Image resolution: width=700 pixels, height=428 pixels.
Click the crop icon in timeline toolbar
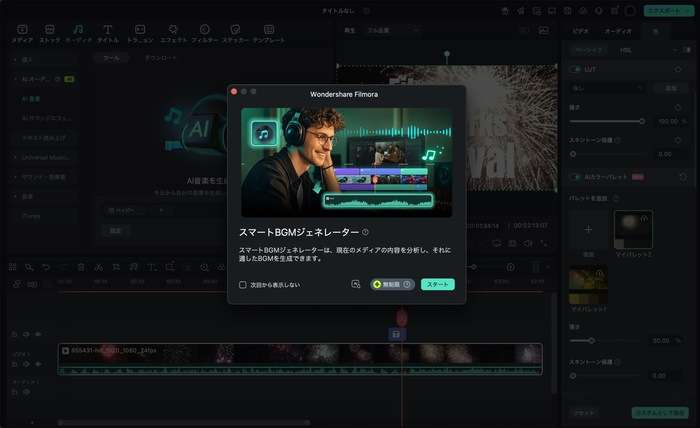tap(116, 267)
